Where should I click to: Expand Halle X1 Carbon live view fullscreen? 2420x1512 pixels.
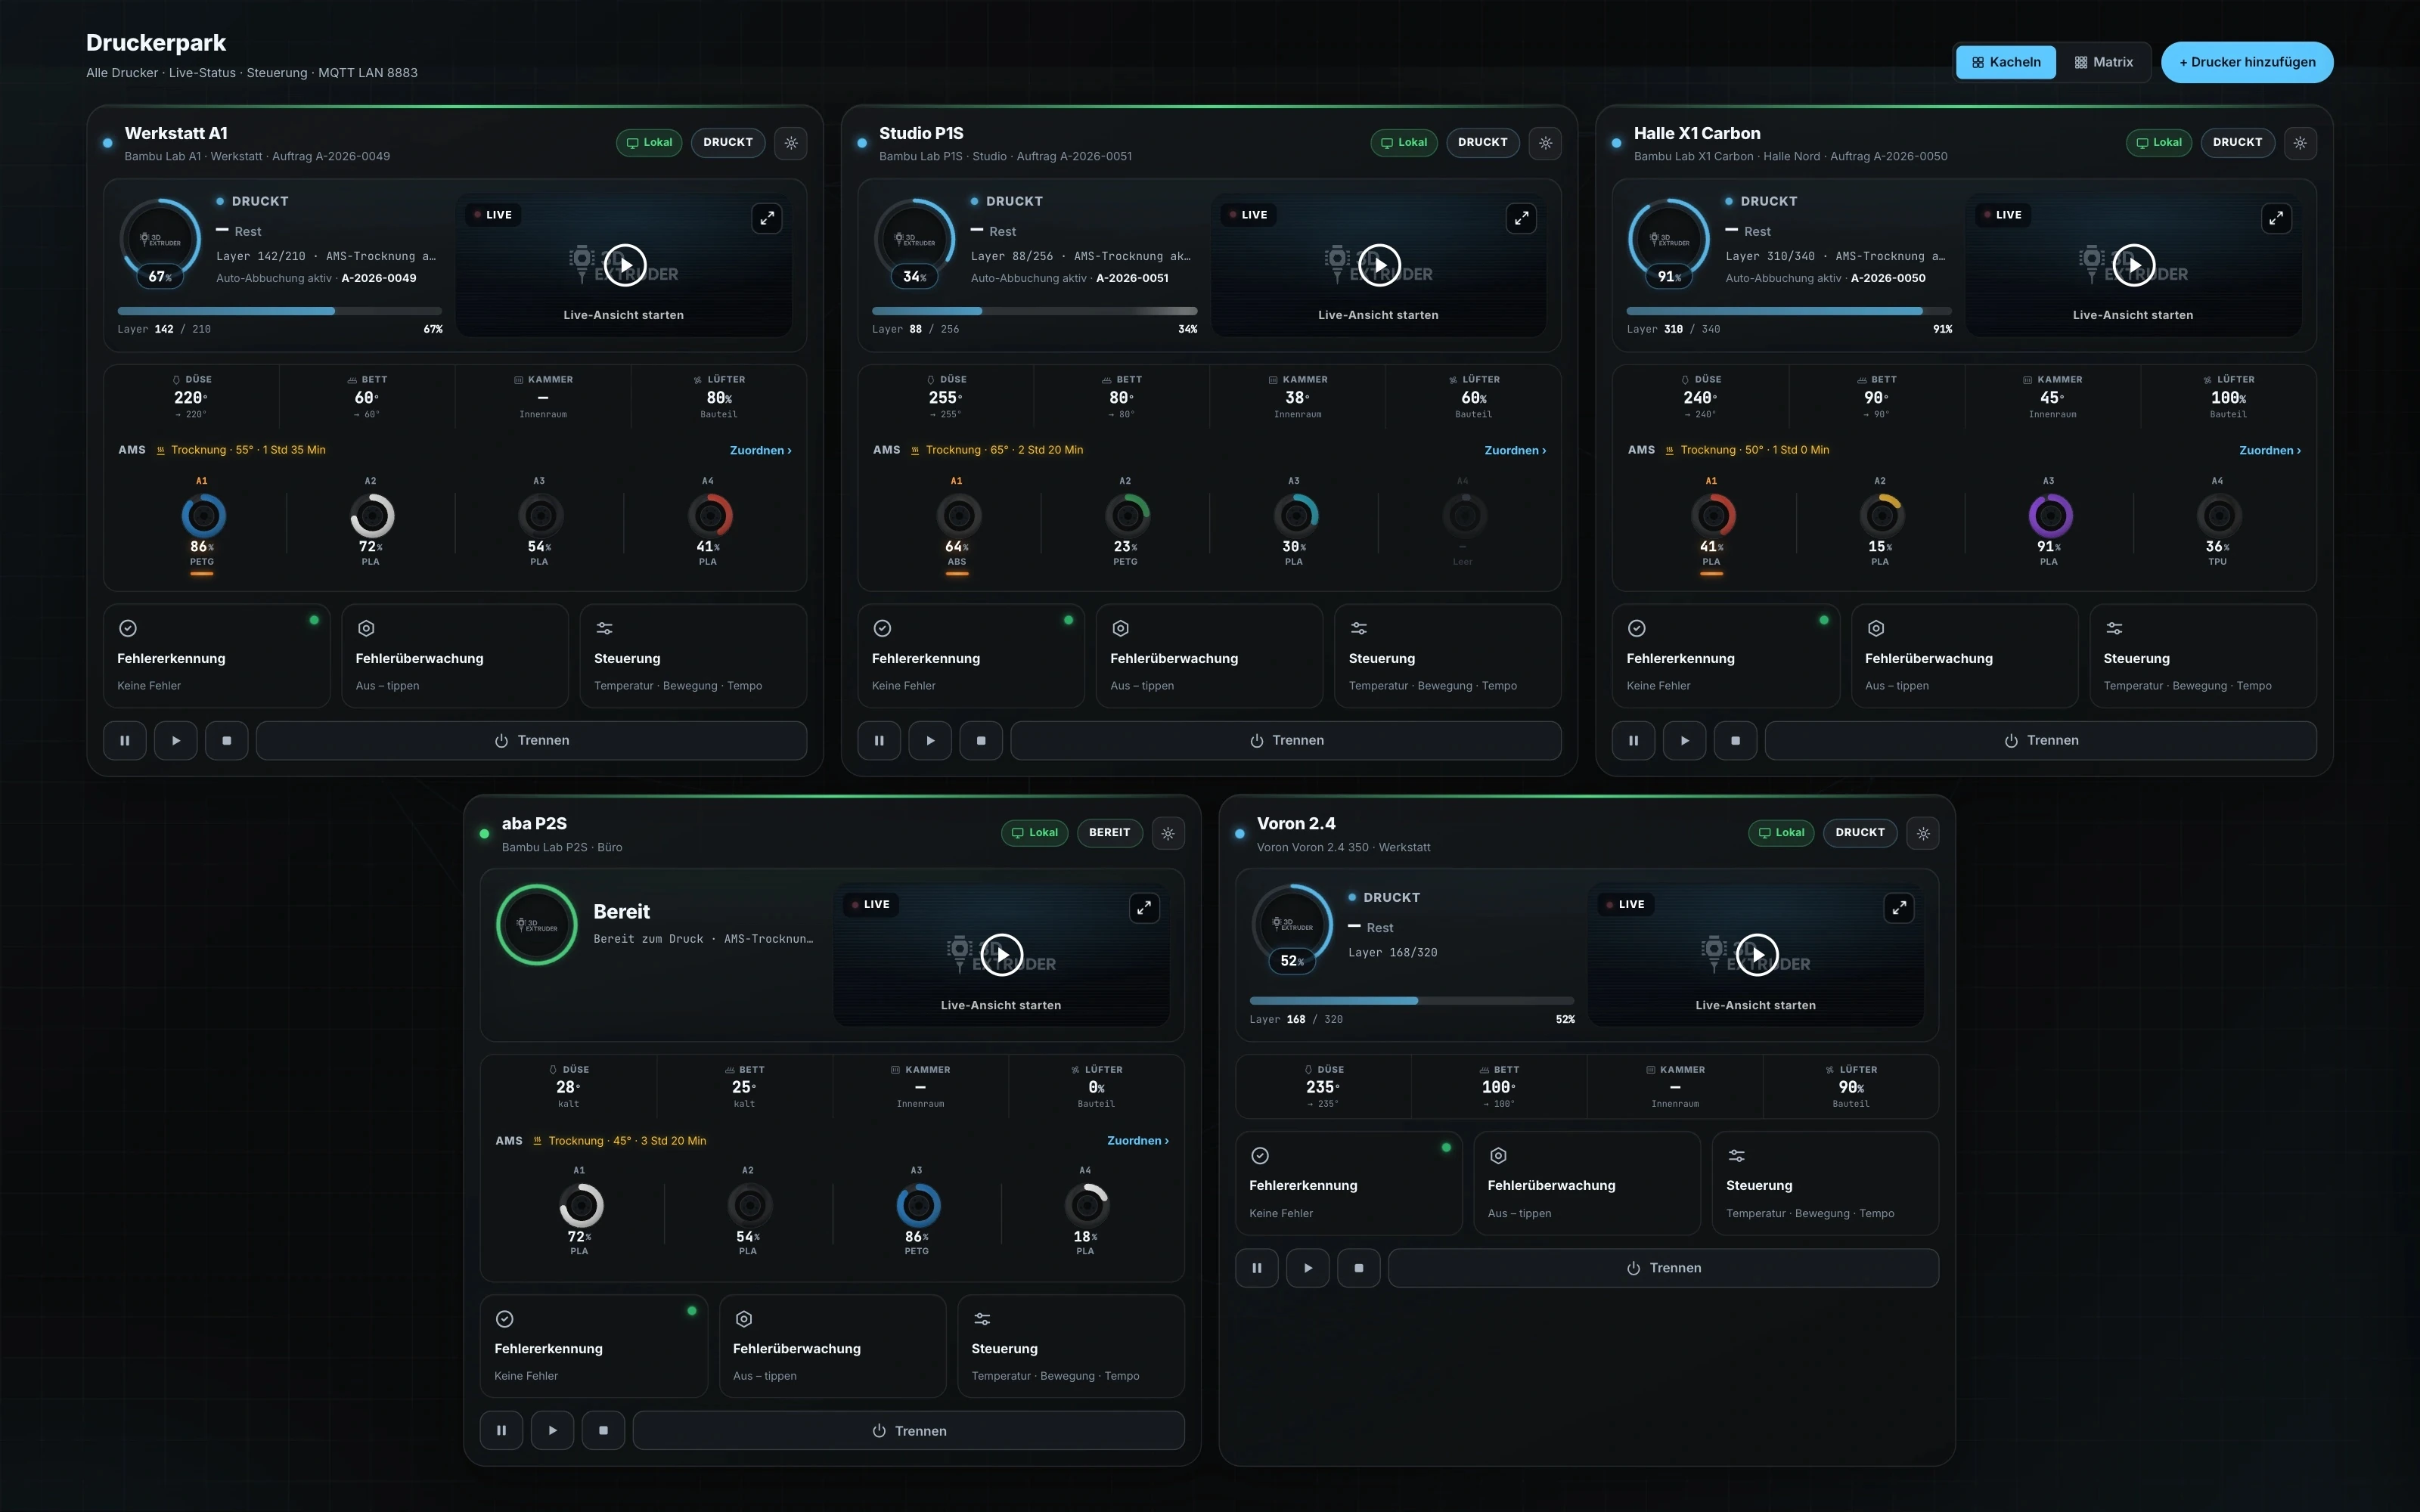[x=2276, y=218]
